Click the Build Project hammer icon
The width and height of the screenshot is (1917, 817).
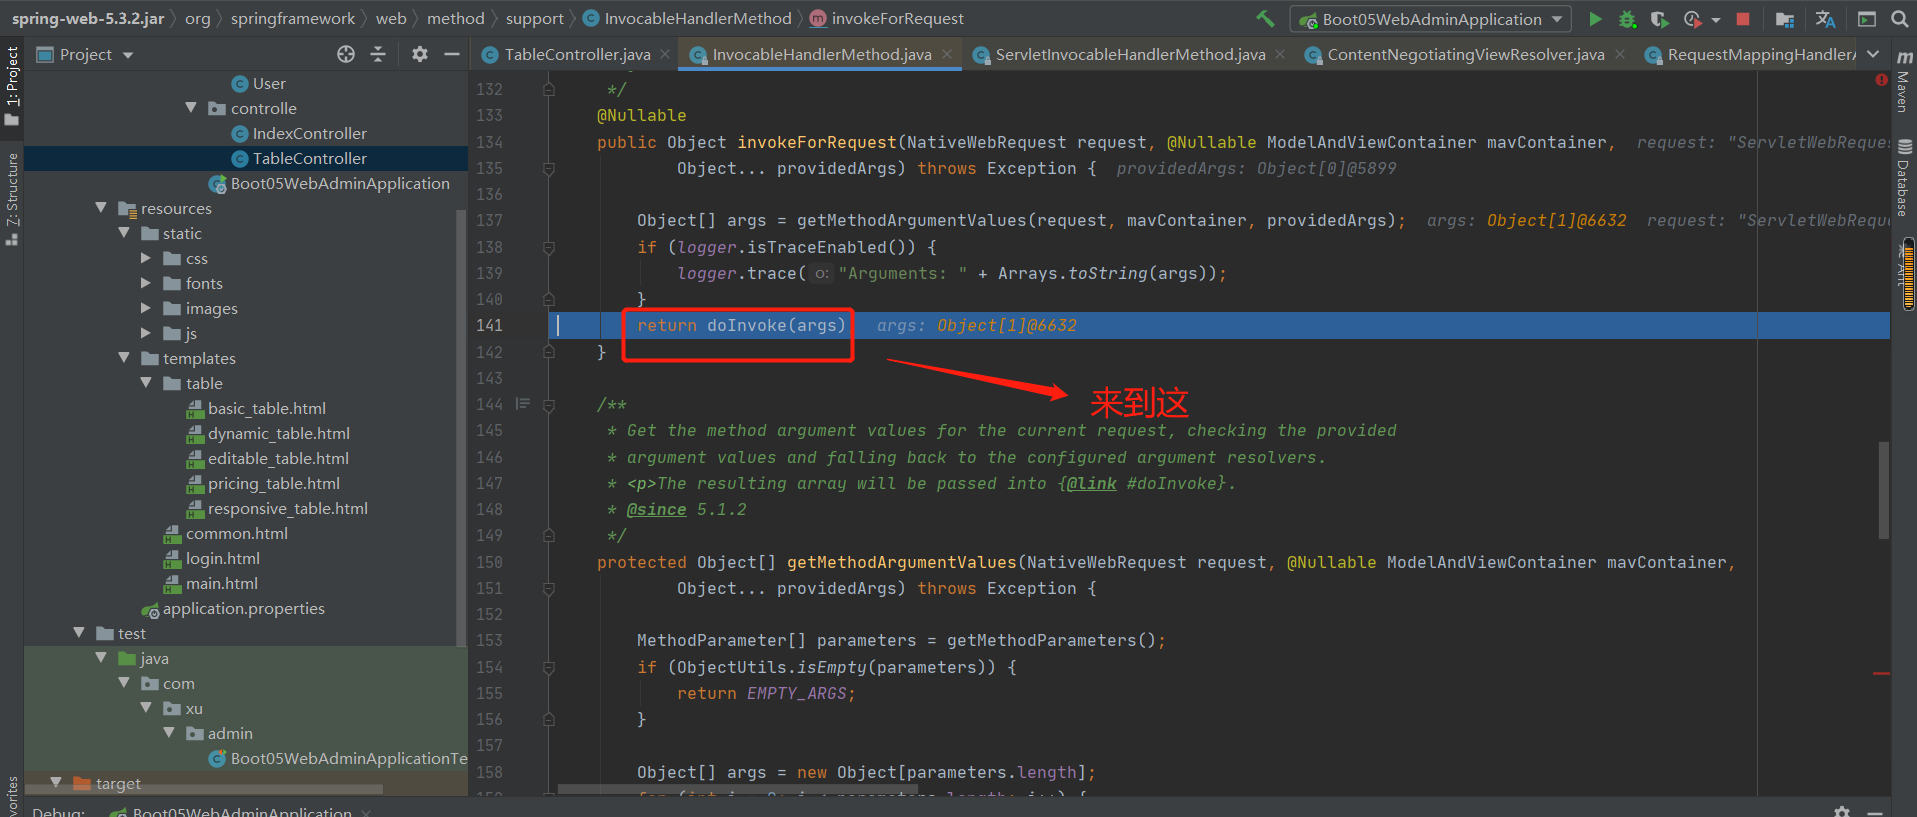[x=1265, y=19]
